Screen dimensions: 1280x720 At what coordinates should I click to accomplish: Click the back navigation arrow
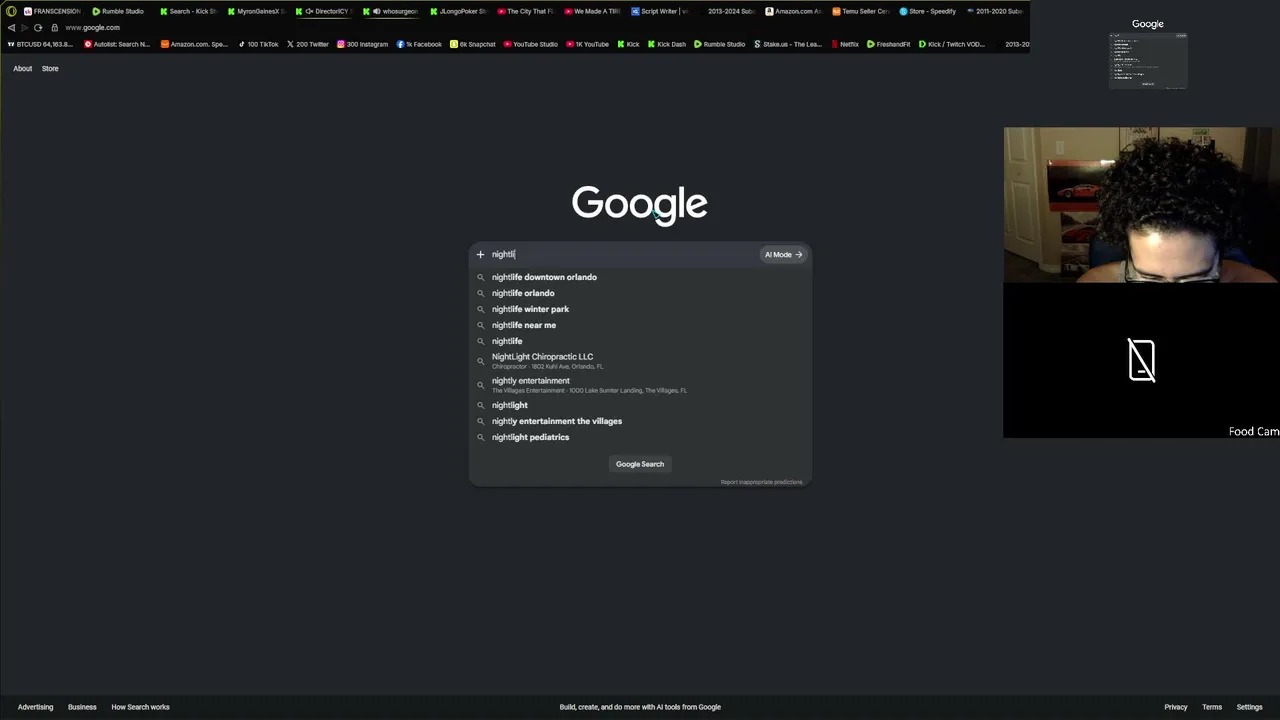pos(11,28)
